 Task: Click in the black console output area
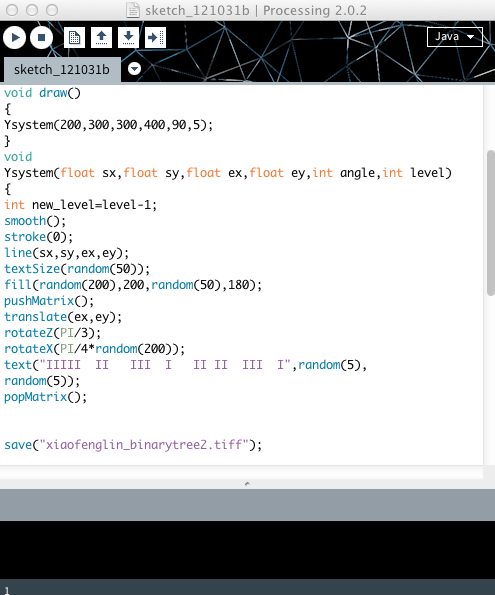[248, 549]
